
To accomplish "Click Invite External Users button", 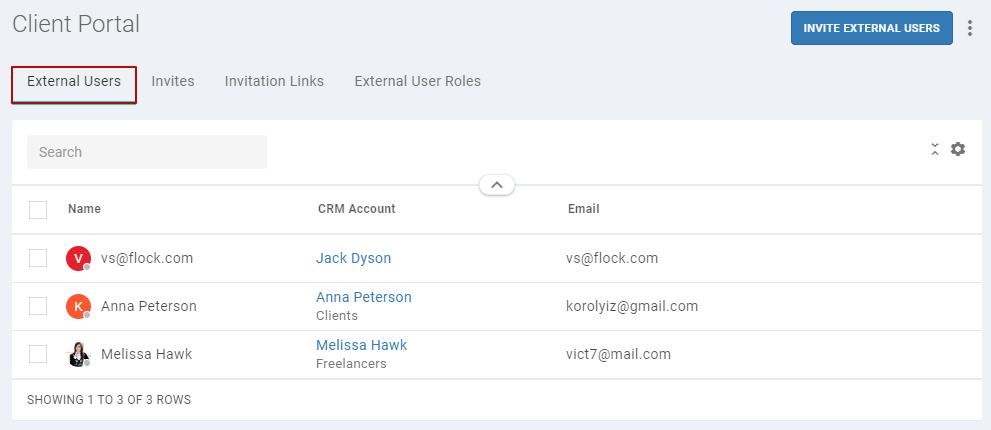I will 872,28.
